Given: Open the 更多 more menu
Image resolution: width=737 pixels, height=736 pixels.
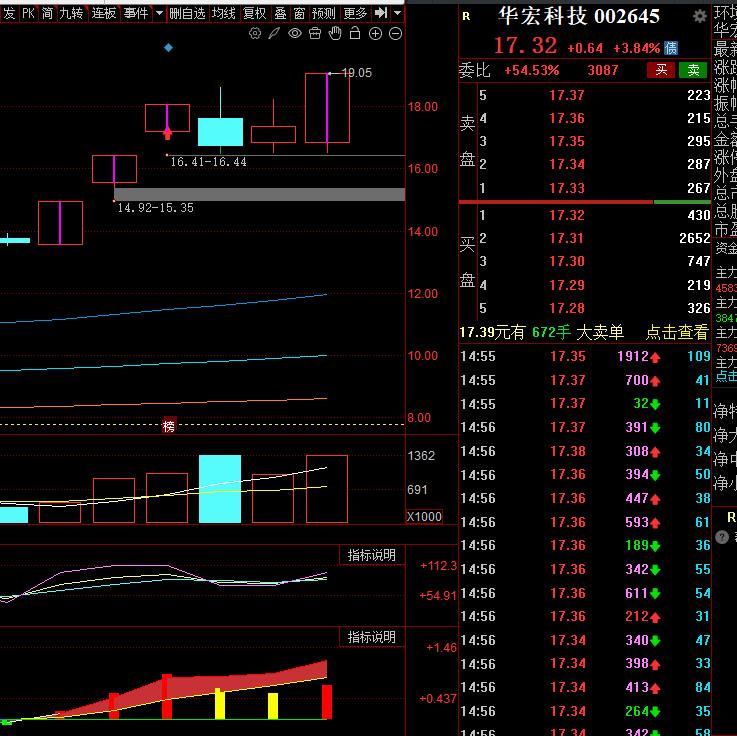Looking at the screenshot, I should (355, 13).
